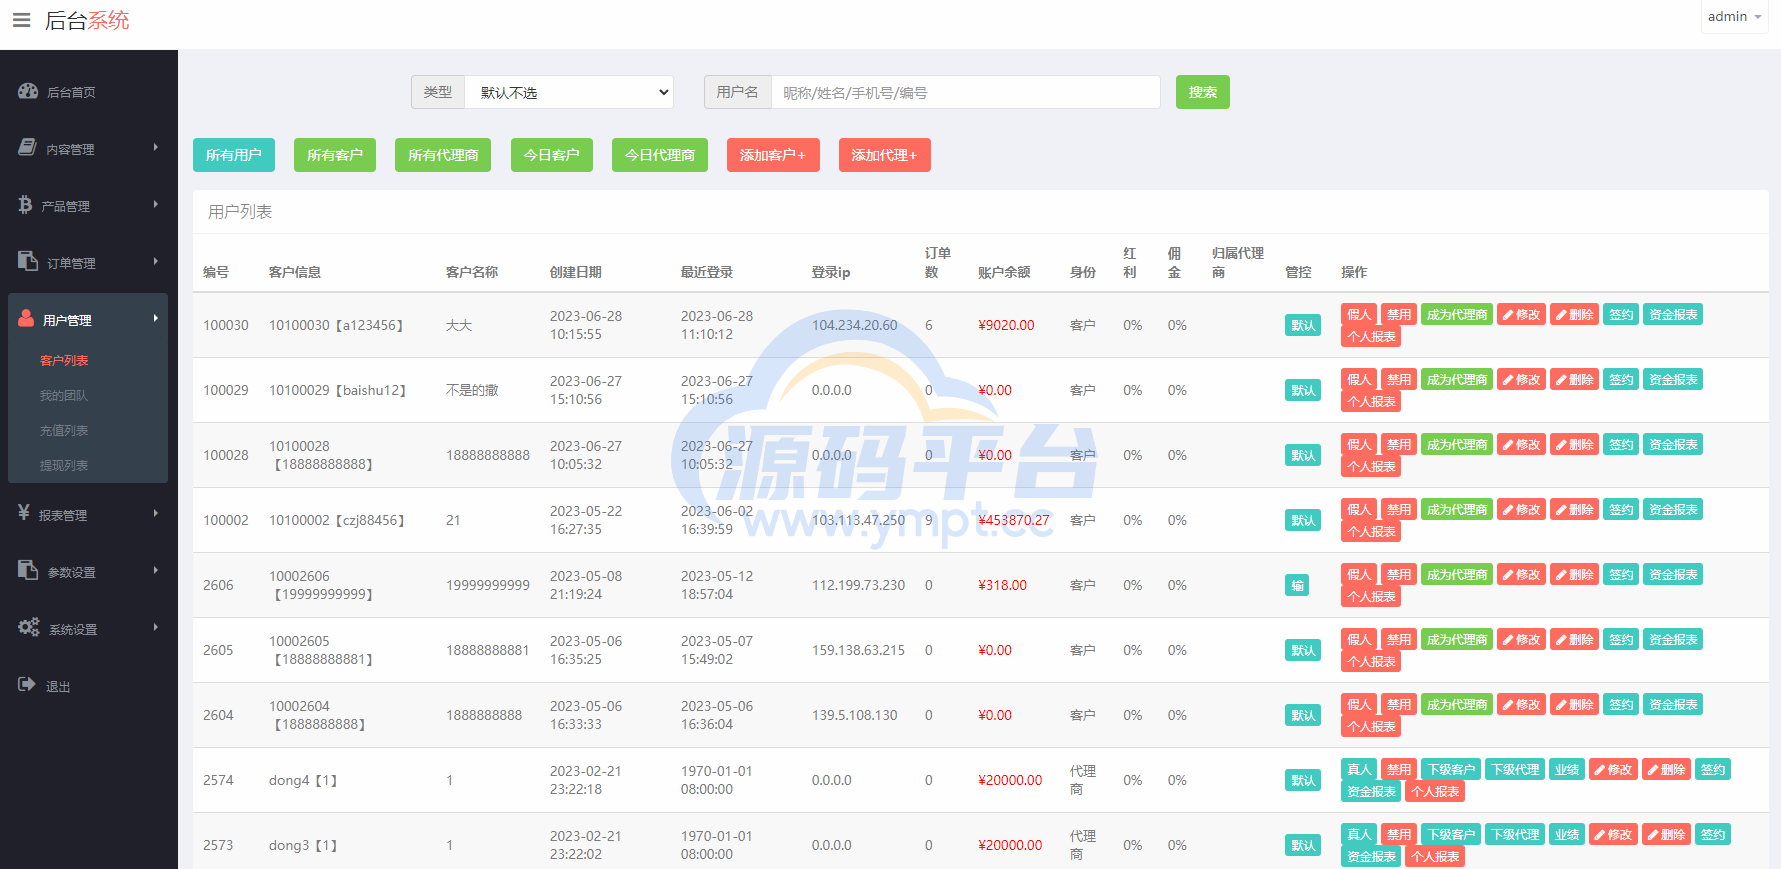The height and width of the screenshot is (869, 1781).
Task: Show 所有代理商 filter button
Action: coord(443,155)
